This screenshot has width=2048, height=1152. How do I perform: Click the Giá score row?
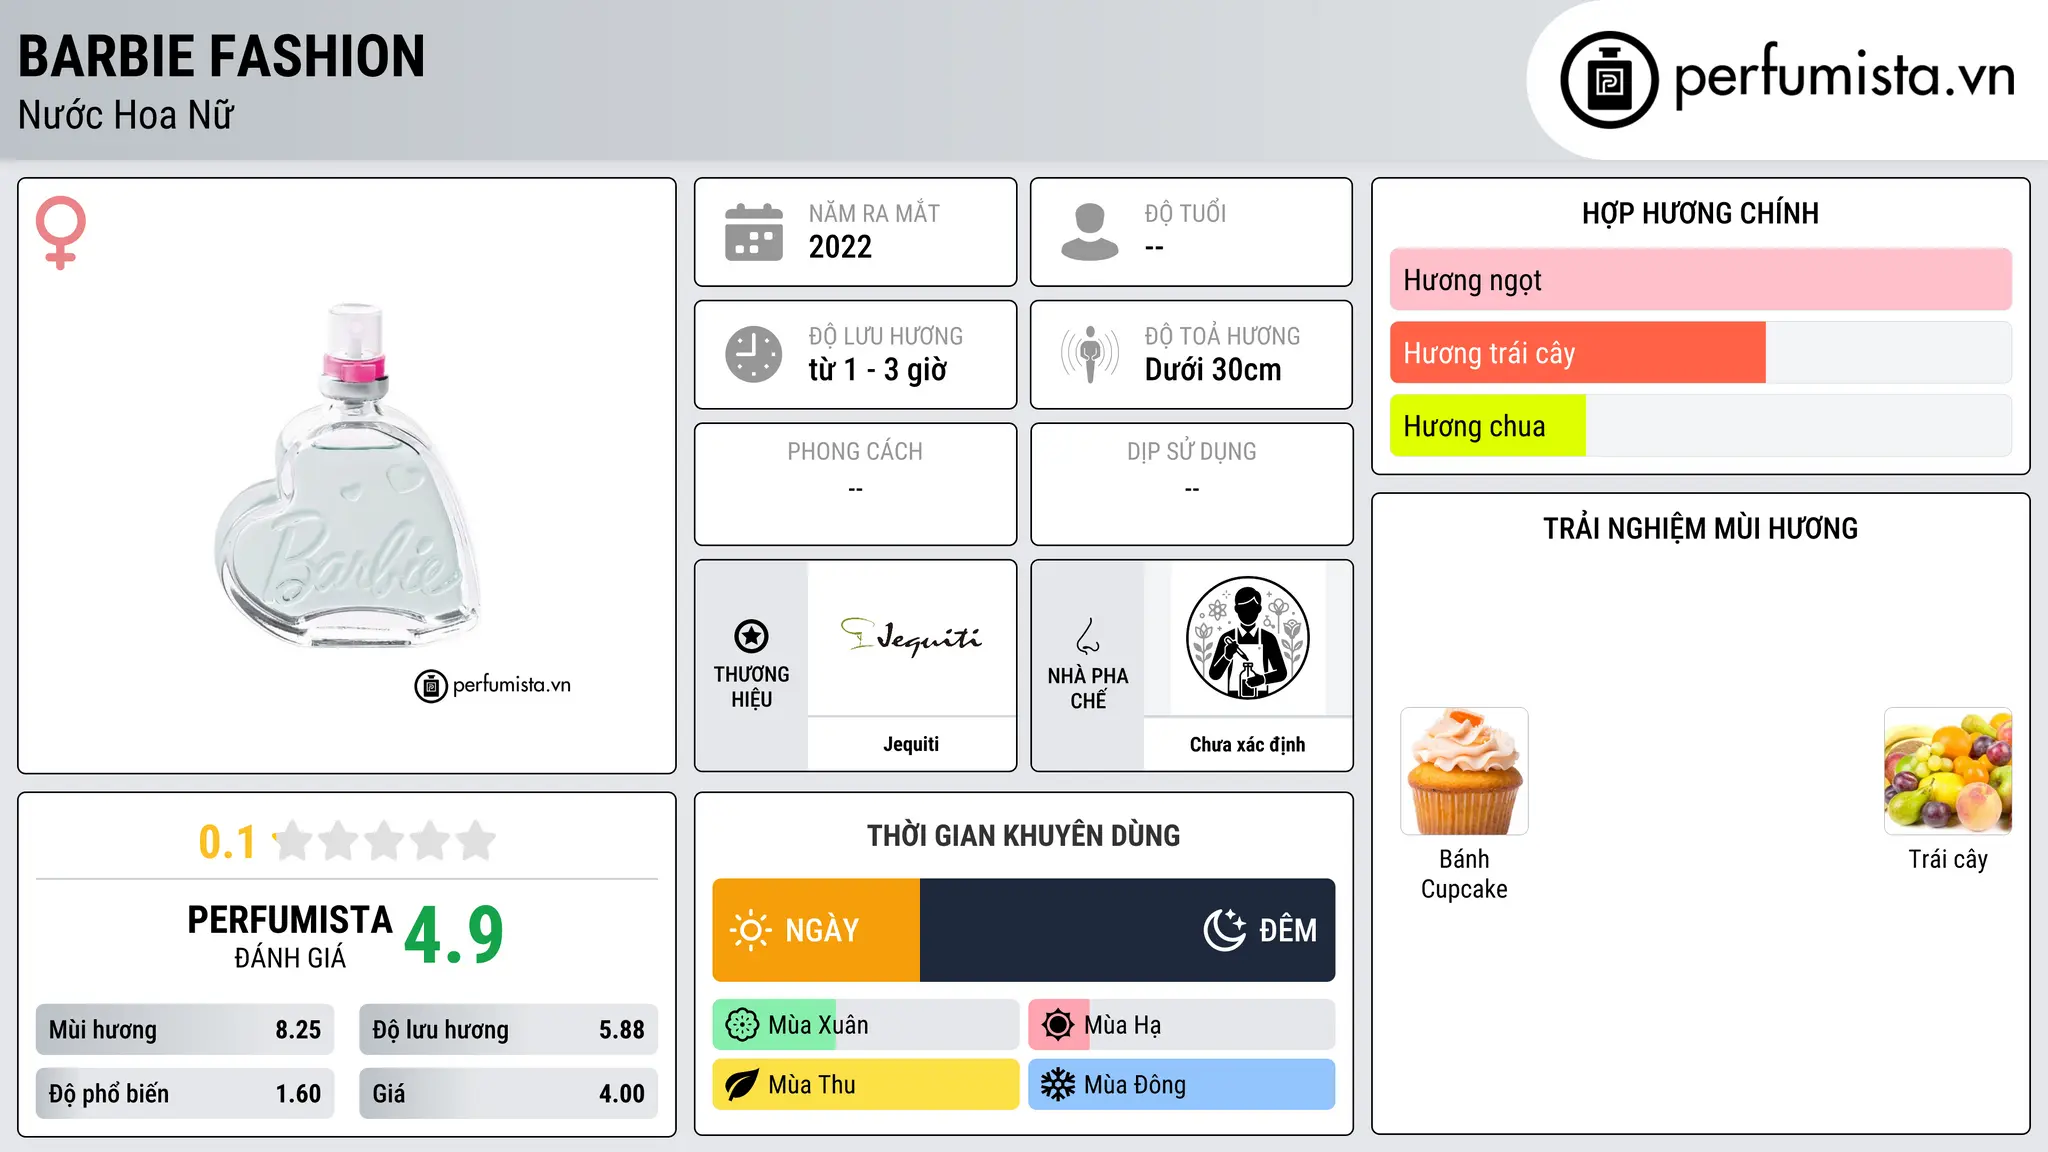(x=509, y=1094)
